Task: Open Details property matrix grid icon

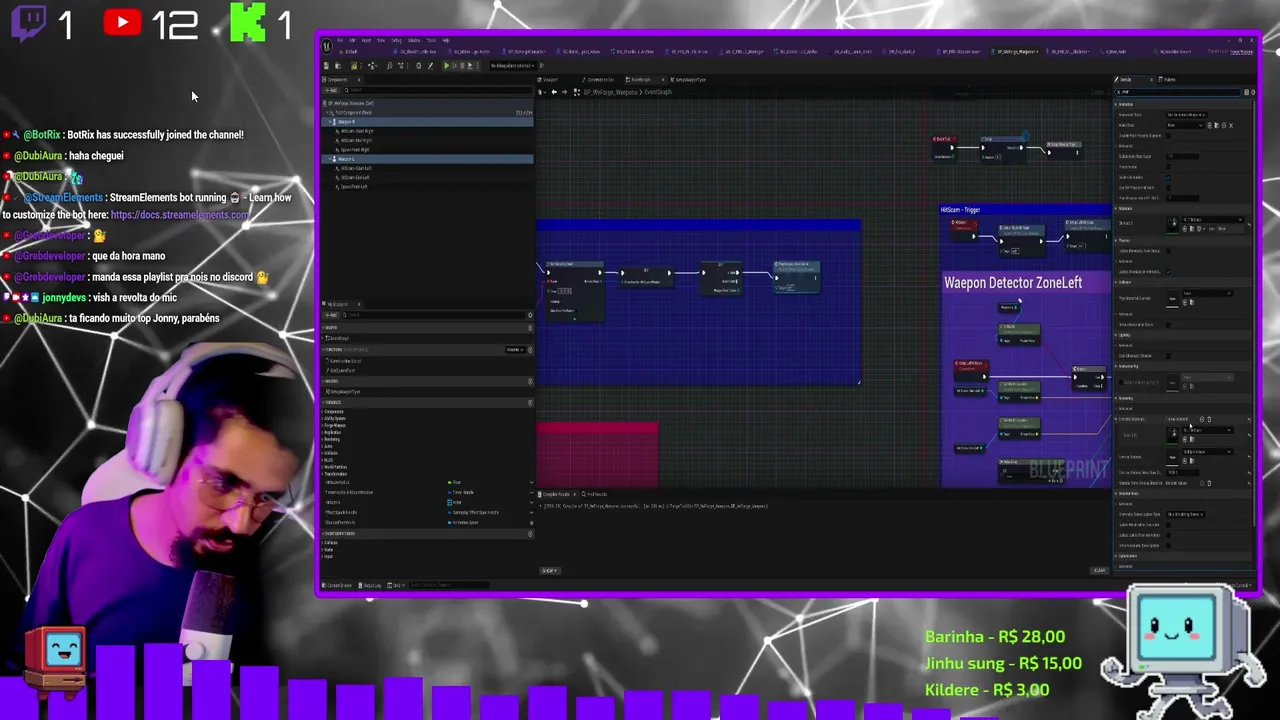Action: (x=1246, y=92)
